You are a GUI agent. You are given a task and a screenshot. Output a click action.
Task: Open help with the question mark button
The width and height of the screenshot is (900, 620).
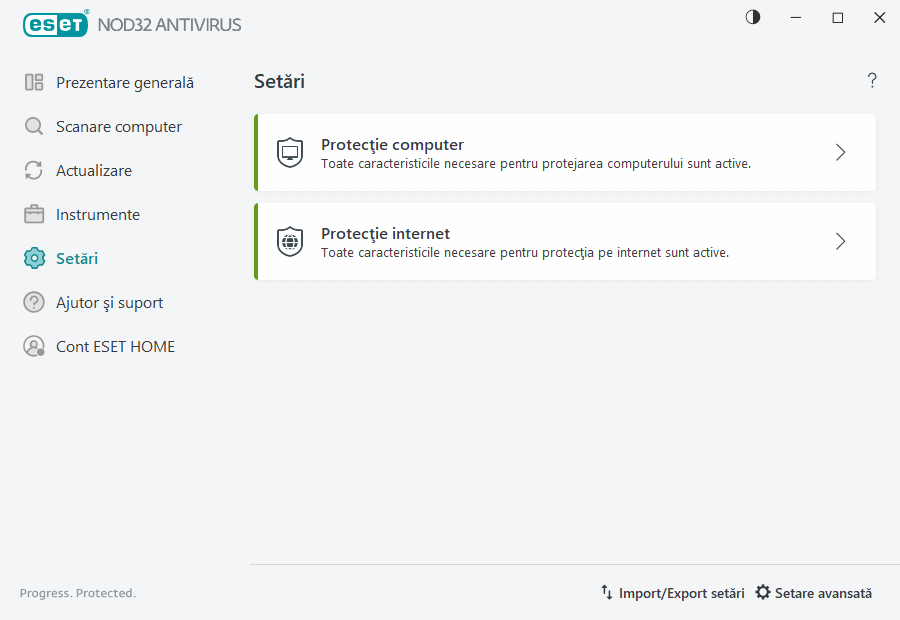[871, 80]
